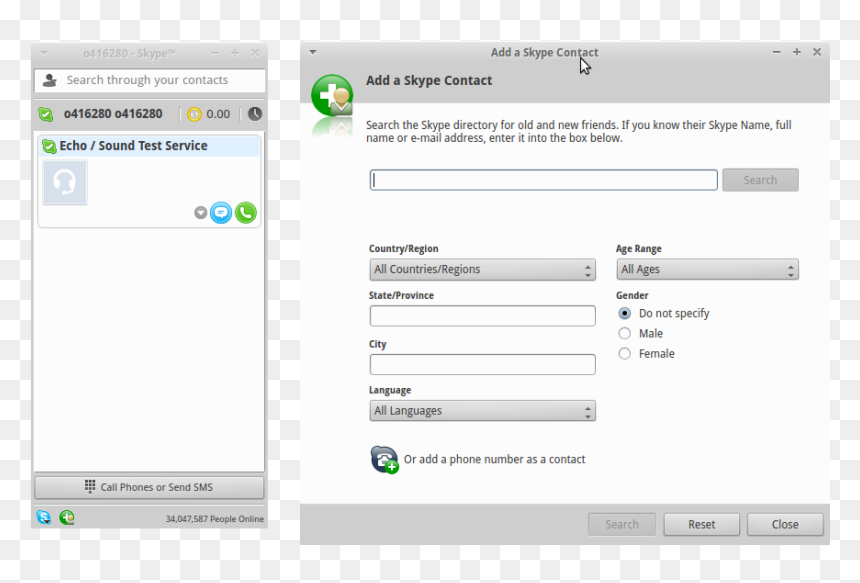Open the Language dropdown

(x=483, y=411)
